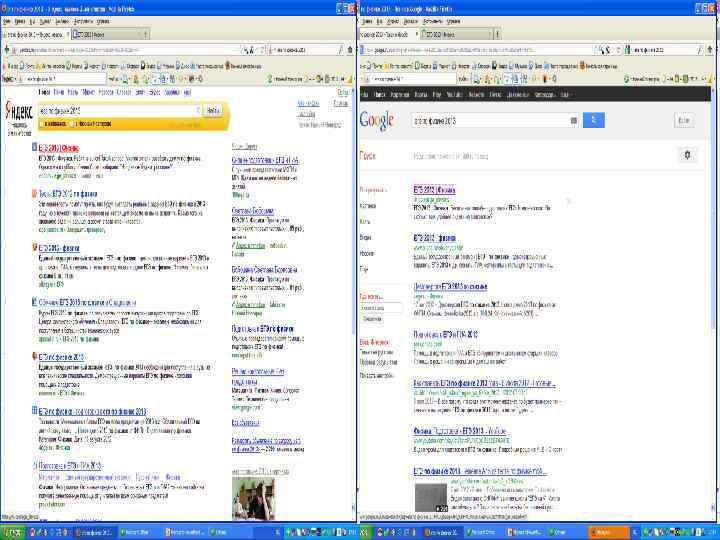Screen dimensions: 720x540
Task: Click the Yandex Найти button
Action: coord(213,111)
